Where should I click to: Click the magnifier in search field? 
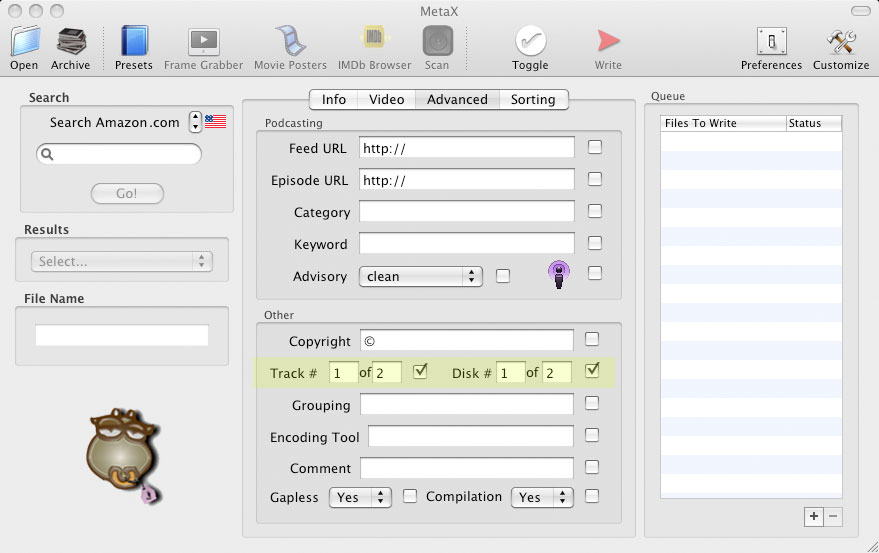pos(47,154)
